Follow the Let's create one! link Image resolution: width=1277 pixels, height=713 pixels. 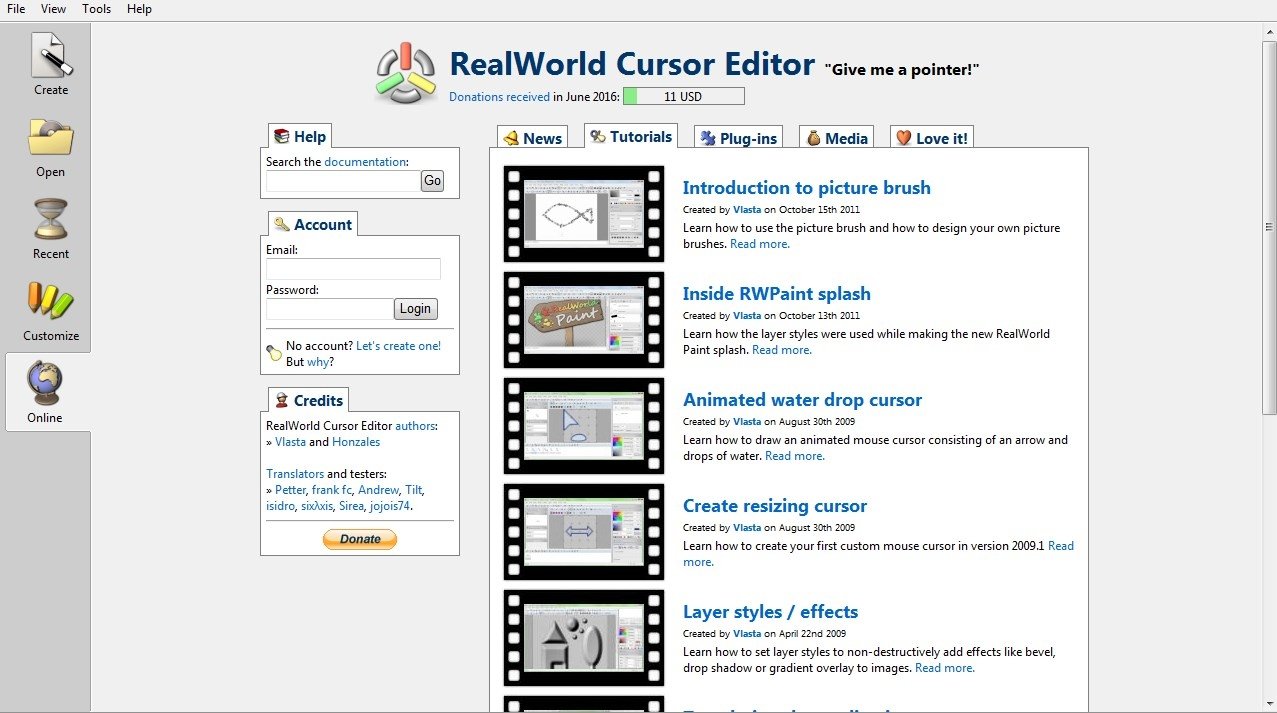398,346
